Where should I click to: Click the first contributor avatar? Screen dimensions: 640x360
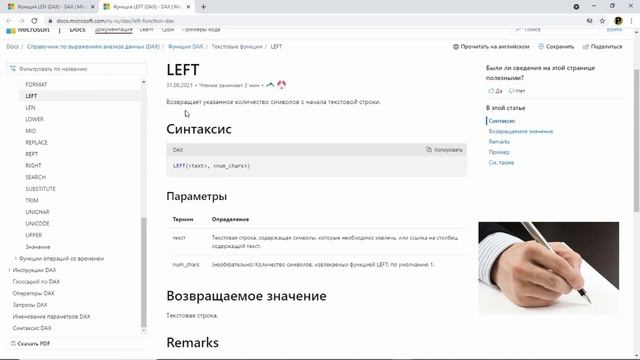(270, 85)
